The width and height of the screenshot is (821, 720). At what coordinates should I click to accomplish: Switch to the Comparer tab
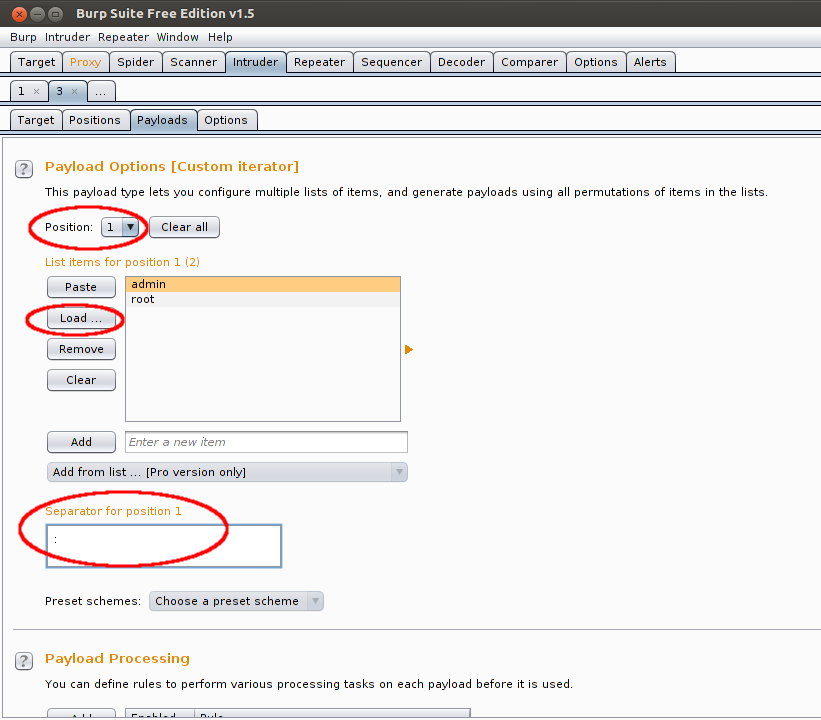tap(529, 62)
